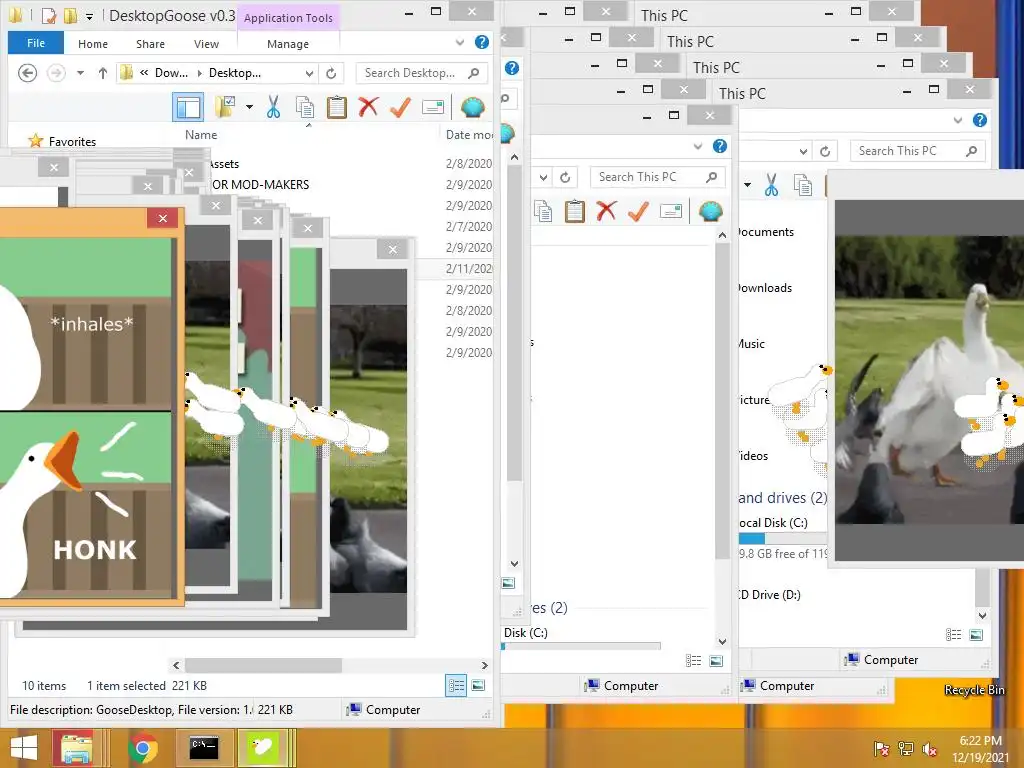Click the Copy icon in DesktopGoose toolbar
The image size is (1024, 768).
point(305,107)
